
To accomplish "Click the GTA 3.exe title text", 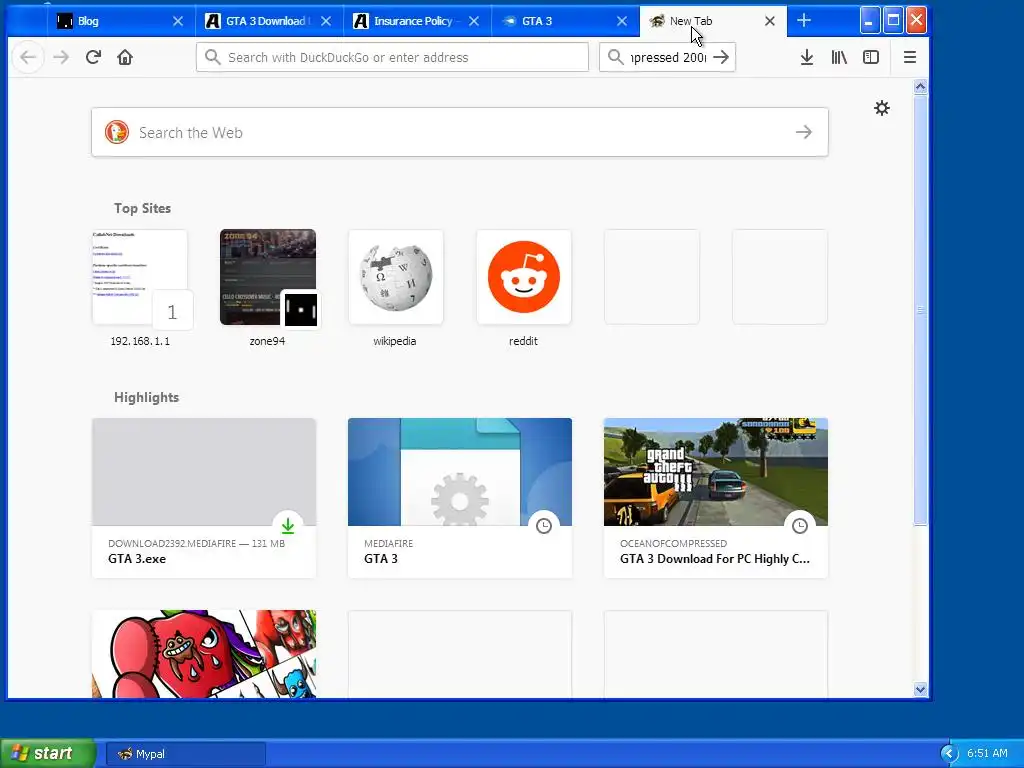I will 137,559.
